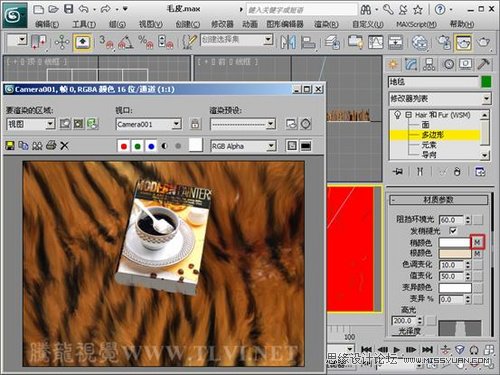This screenshot has height=375, width=500.
Task: Redo the last undone action
Action: [105, 9]
